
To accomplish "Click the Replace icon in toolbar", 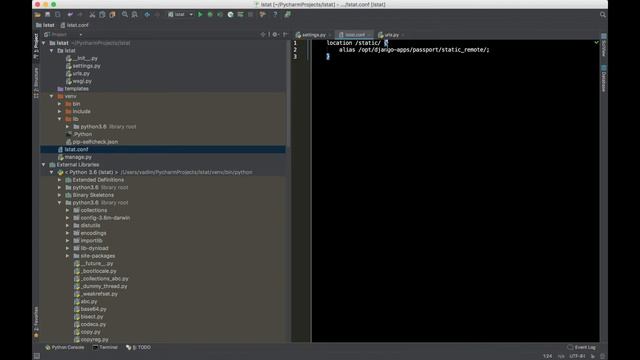I will click(135, 14).
